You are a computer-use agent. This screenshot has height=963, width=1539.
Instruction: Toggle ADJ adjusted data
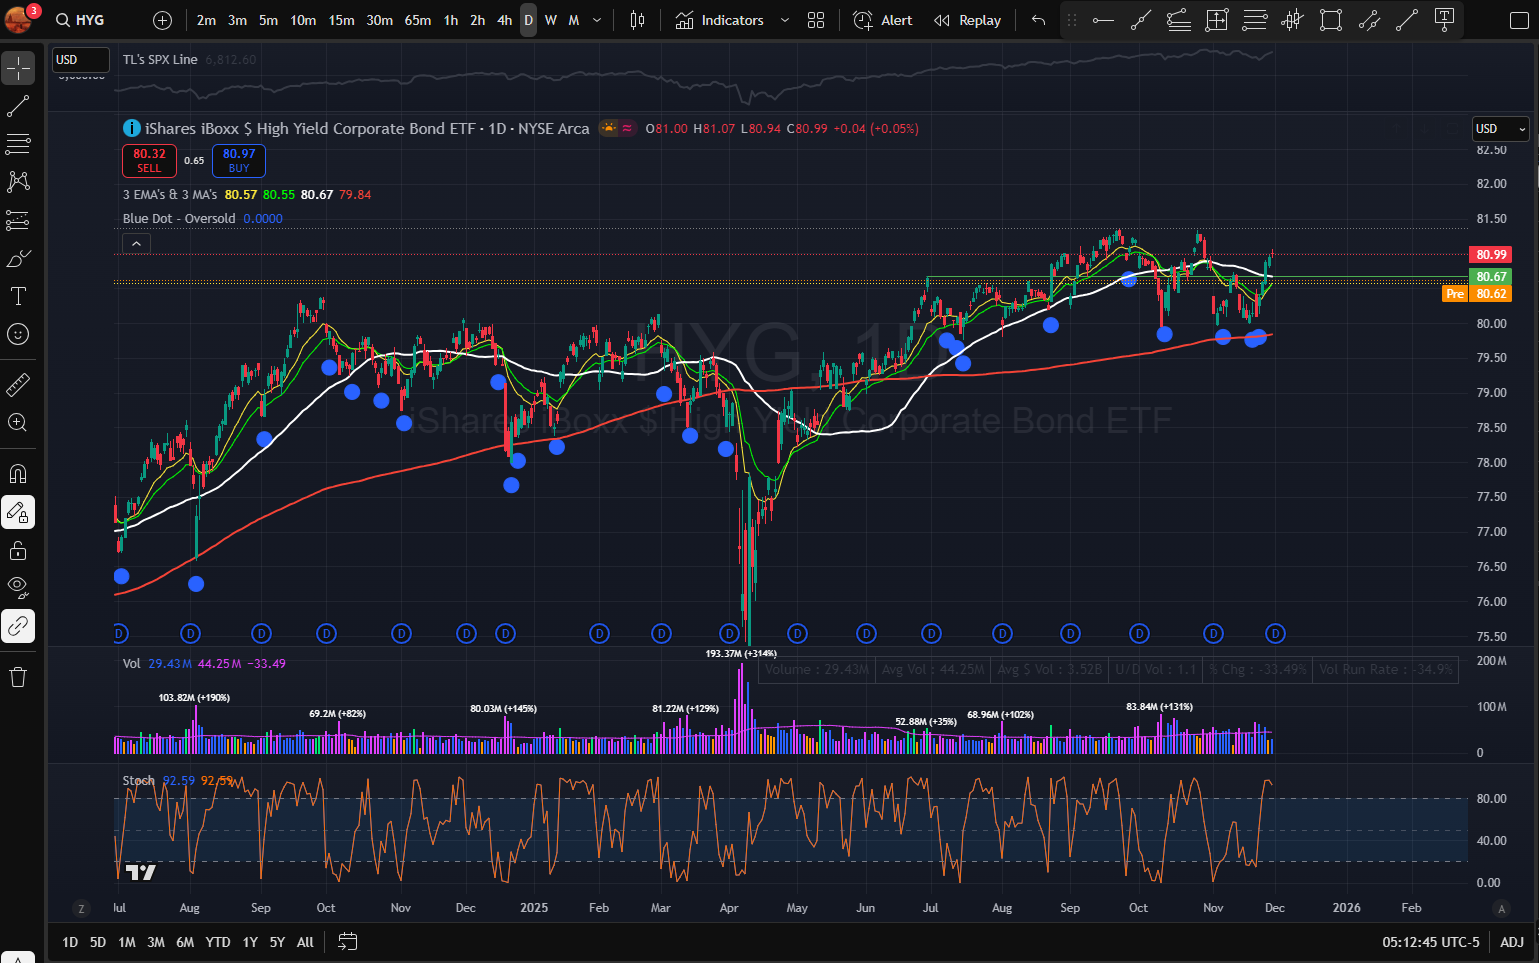(x=1512, y=942)
